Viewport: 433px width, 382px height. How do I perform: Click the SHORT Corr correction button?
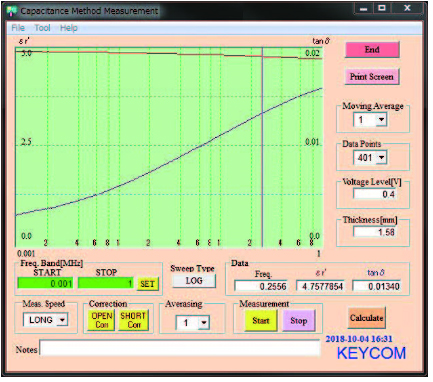[x=133, y=320]
